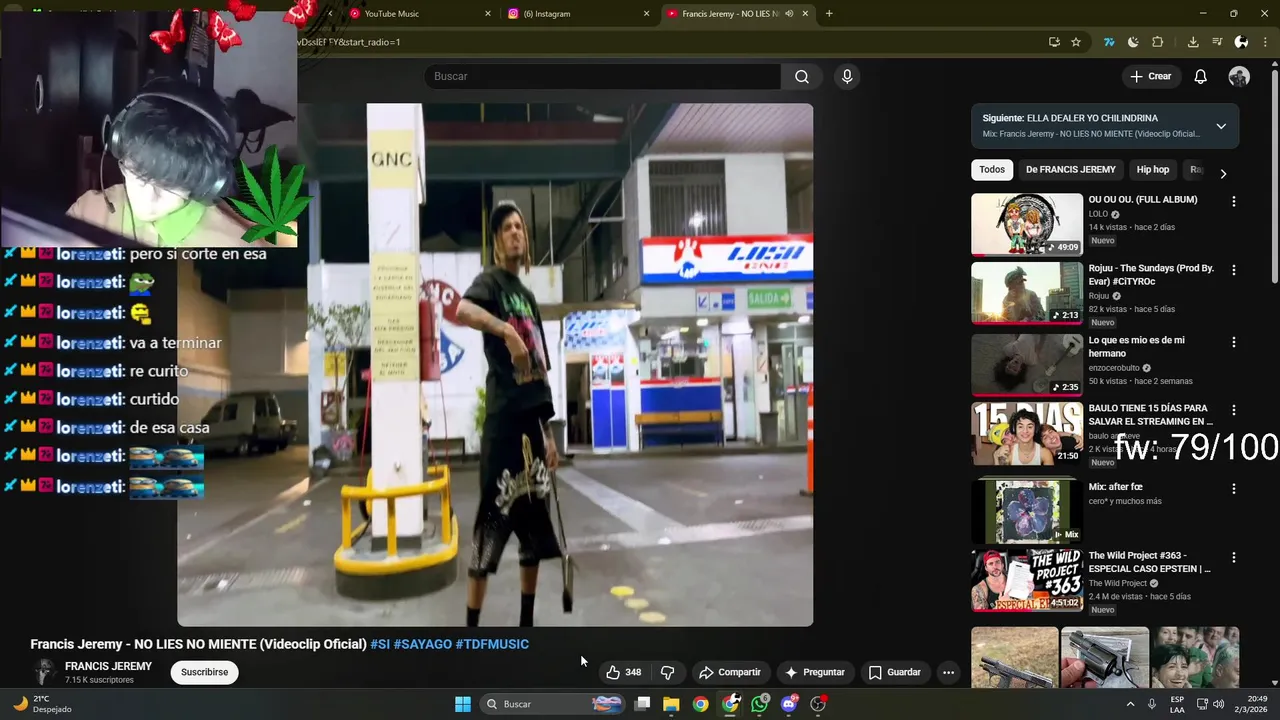Open options menu for The Wild Project #363
The width and height of the screenshot is (1280, 720).
click(1233, 557)
